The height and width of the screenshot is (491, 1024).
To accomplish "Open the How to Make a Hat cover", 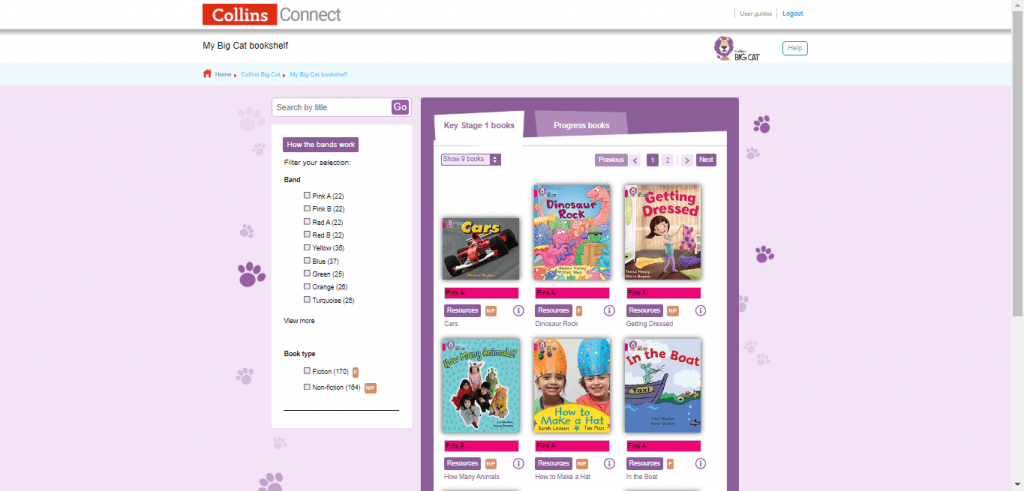I will [x=572, y=385].
